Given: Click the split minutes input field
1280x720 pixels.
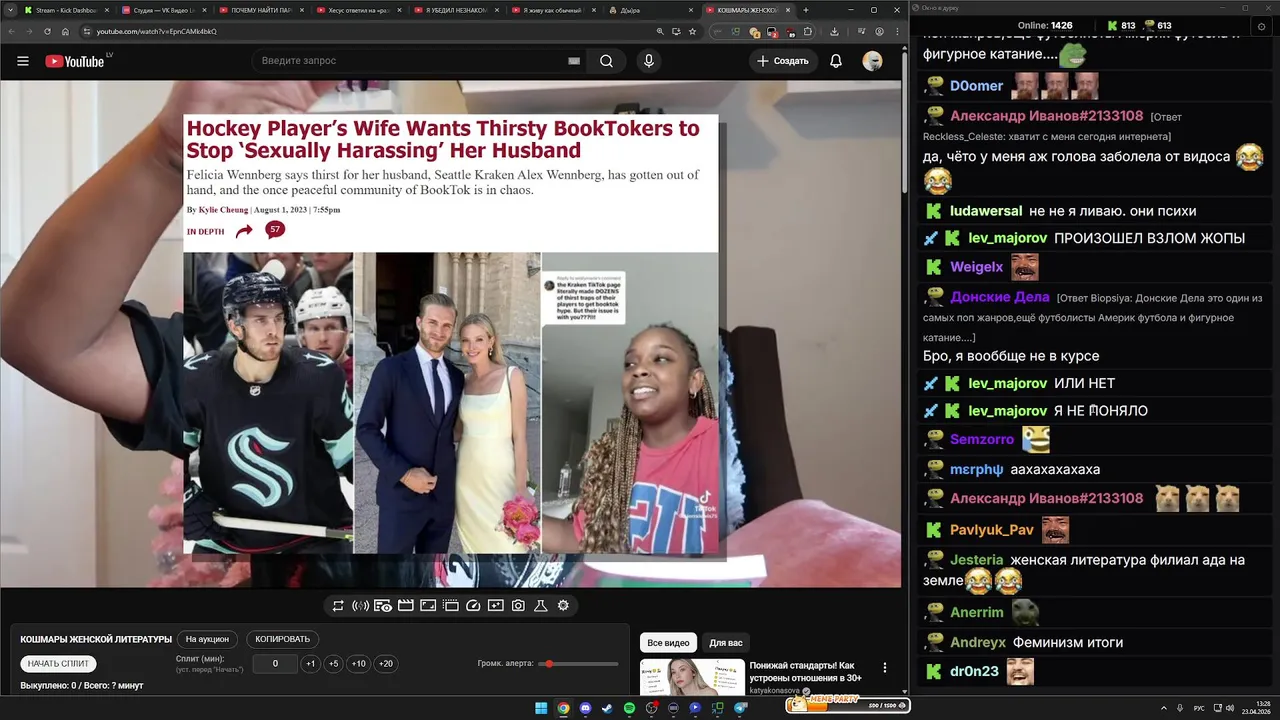Looking at the screenshot, I should [x=275, y=664].
